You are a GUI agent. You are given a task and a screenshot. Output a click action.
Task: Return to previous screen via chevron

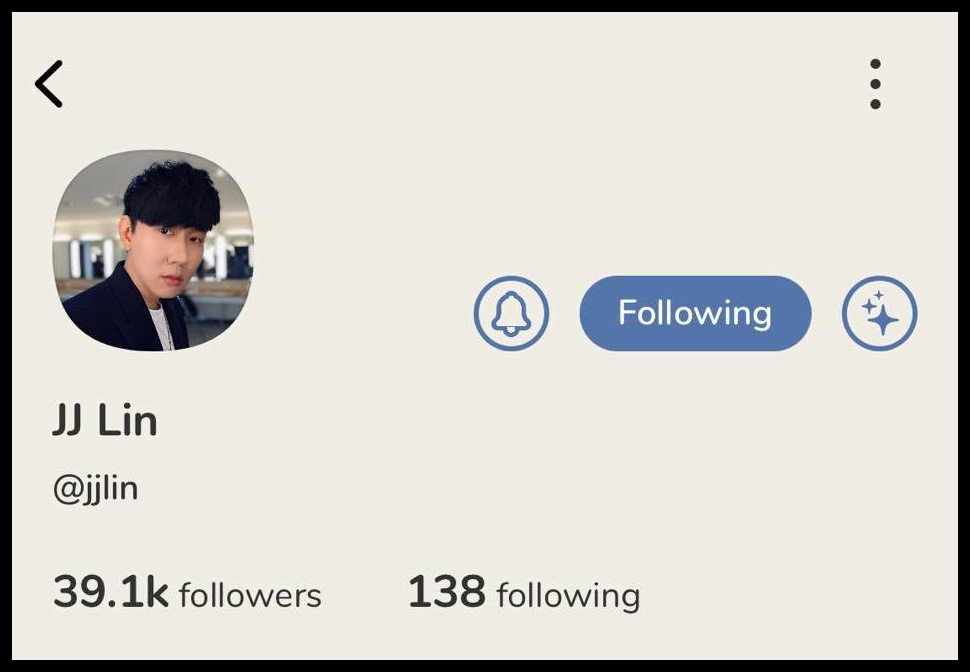pyautogui.click(x=48, y=84)
